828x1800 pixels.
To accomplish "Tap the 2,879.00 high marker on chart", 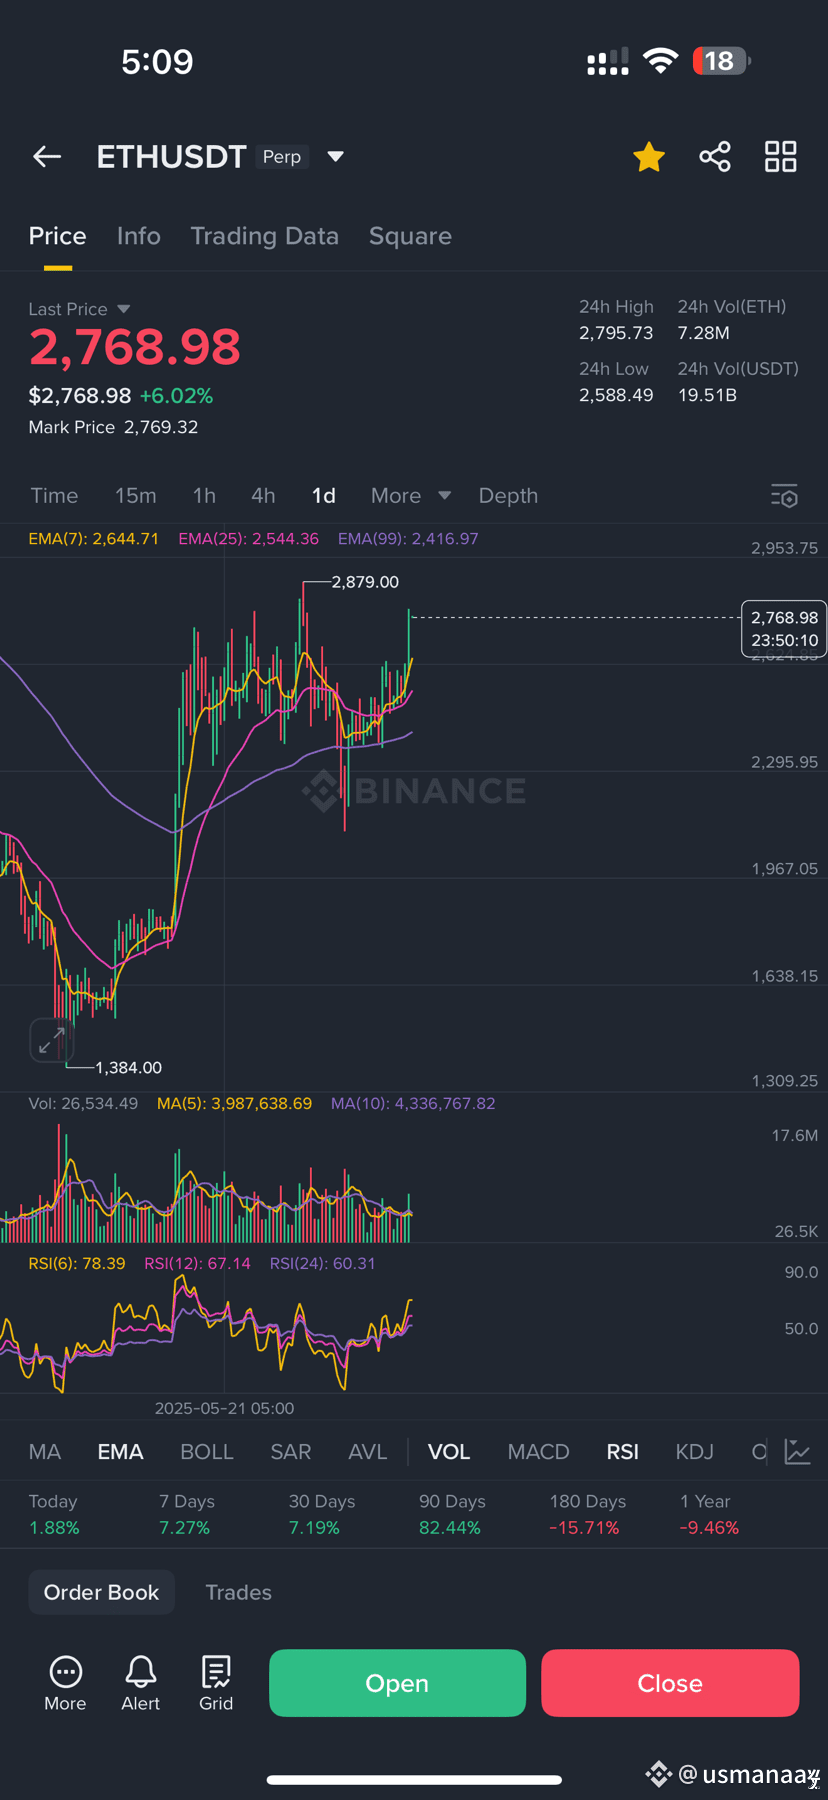I will point(365,582).
